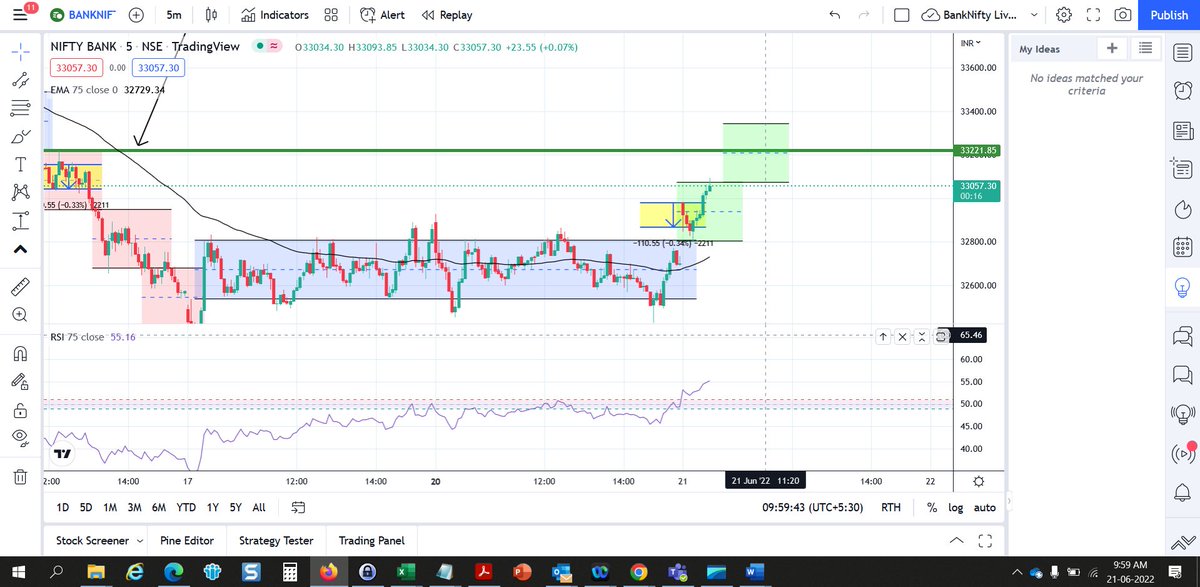Select the patterns tool
Image resolution: width=1200 pixels, height=587 pixels.
(x=20, y=192)
